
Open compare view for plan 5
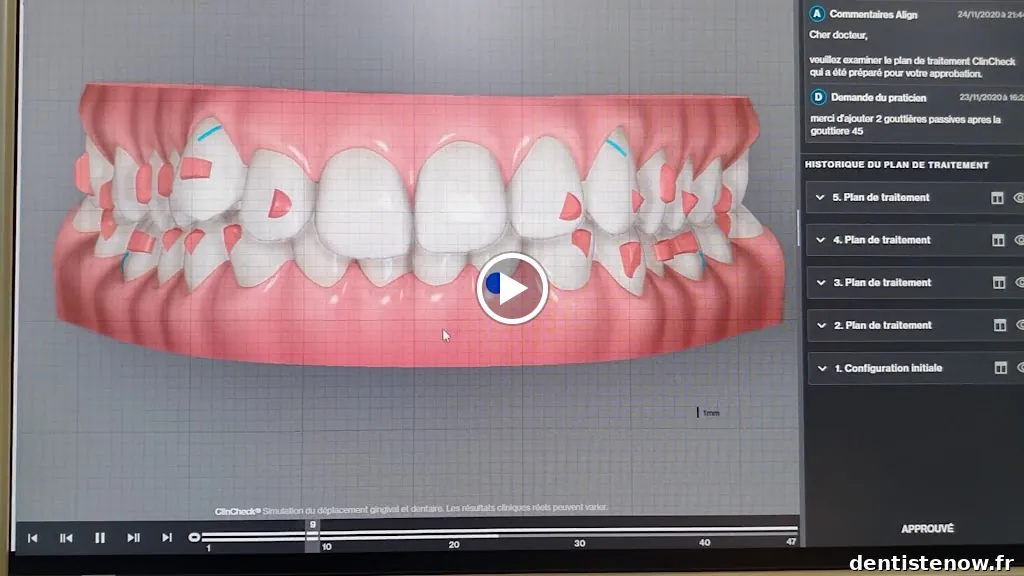[998, 198]
